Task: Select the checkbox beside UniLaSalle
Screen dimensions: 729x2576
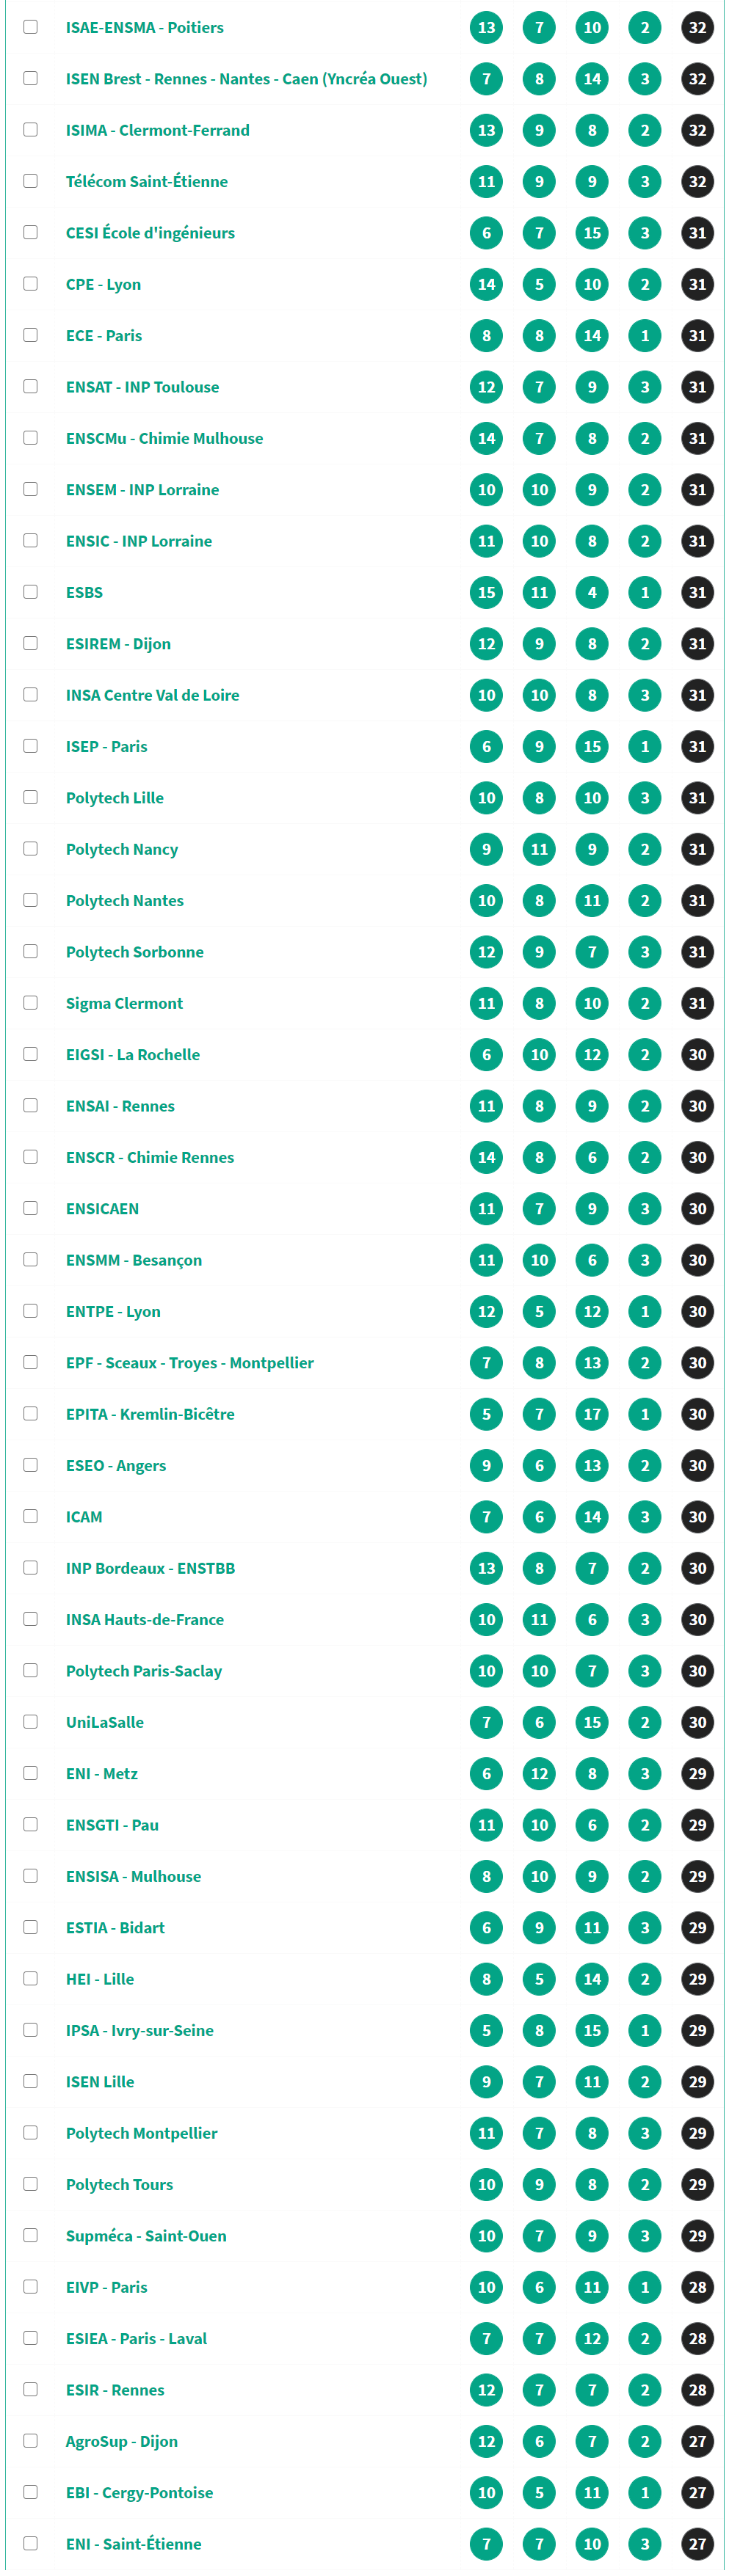Action: (x=31, y=1721)
